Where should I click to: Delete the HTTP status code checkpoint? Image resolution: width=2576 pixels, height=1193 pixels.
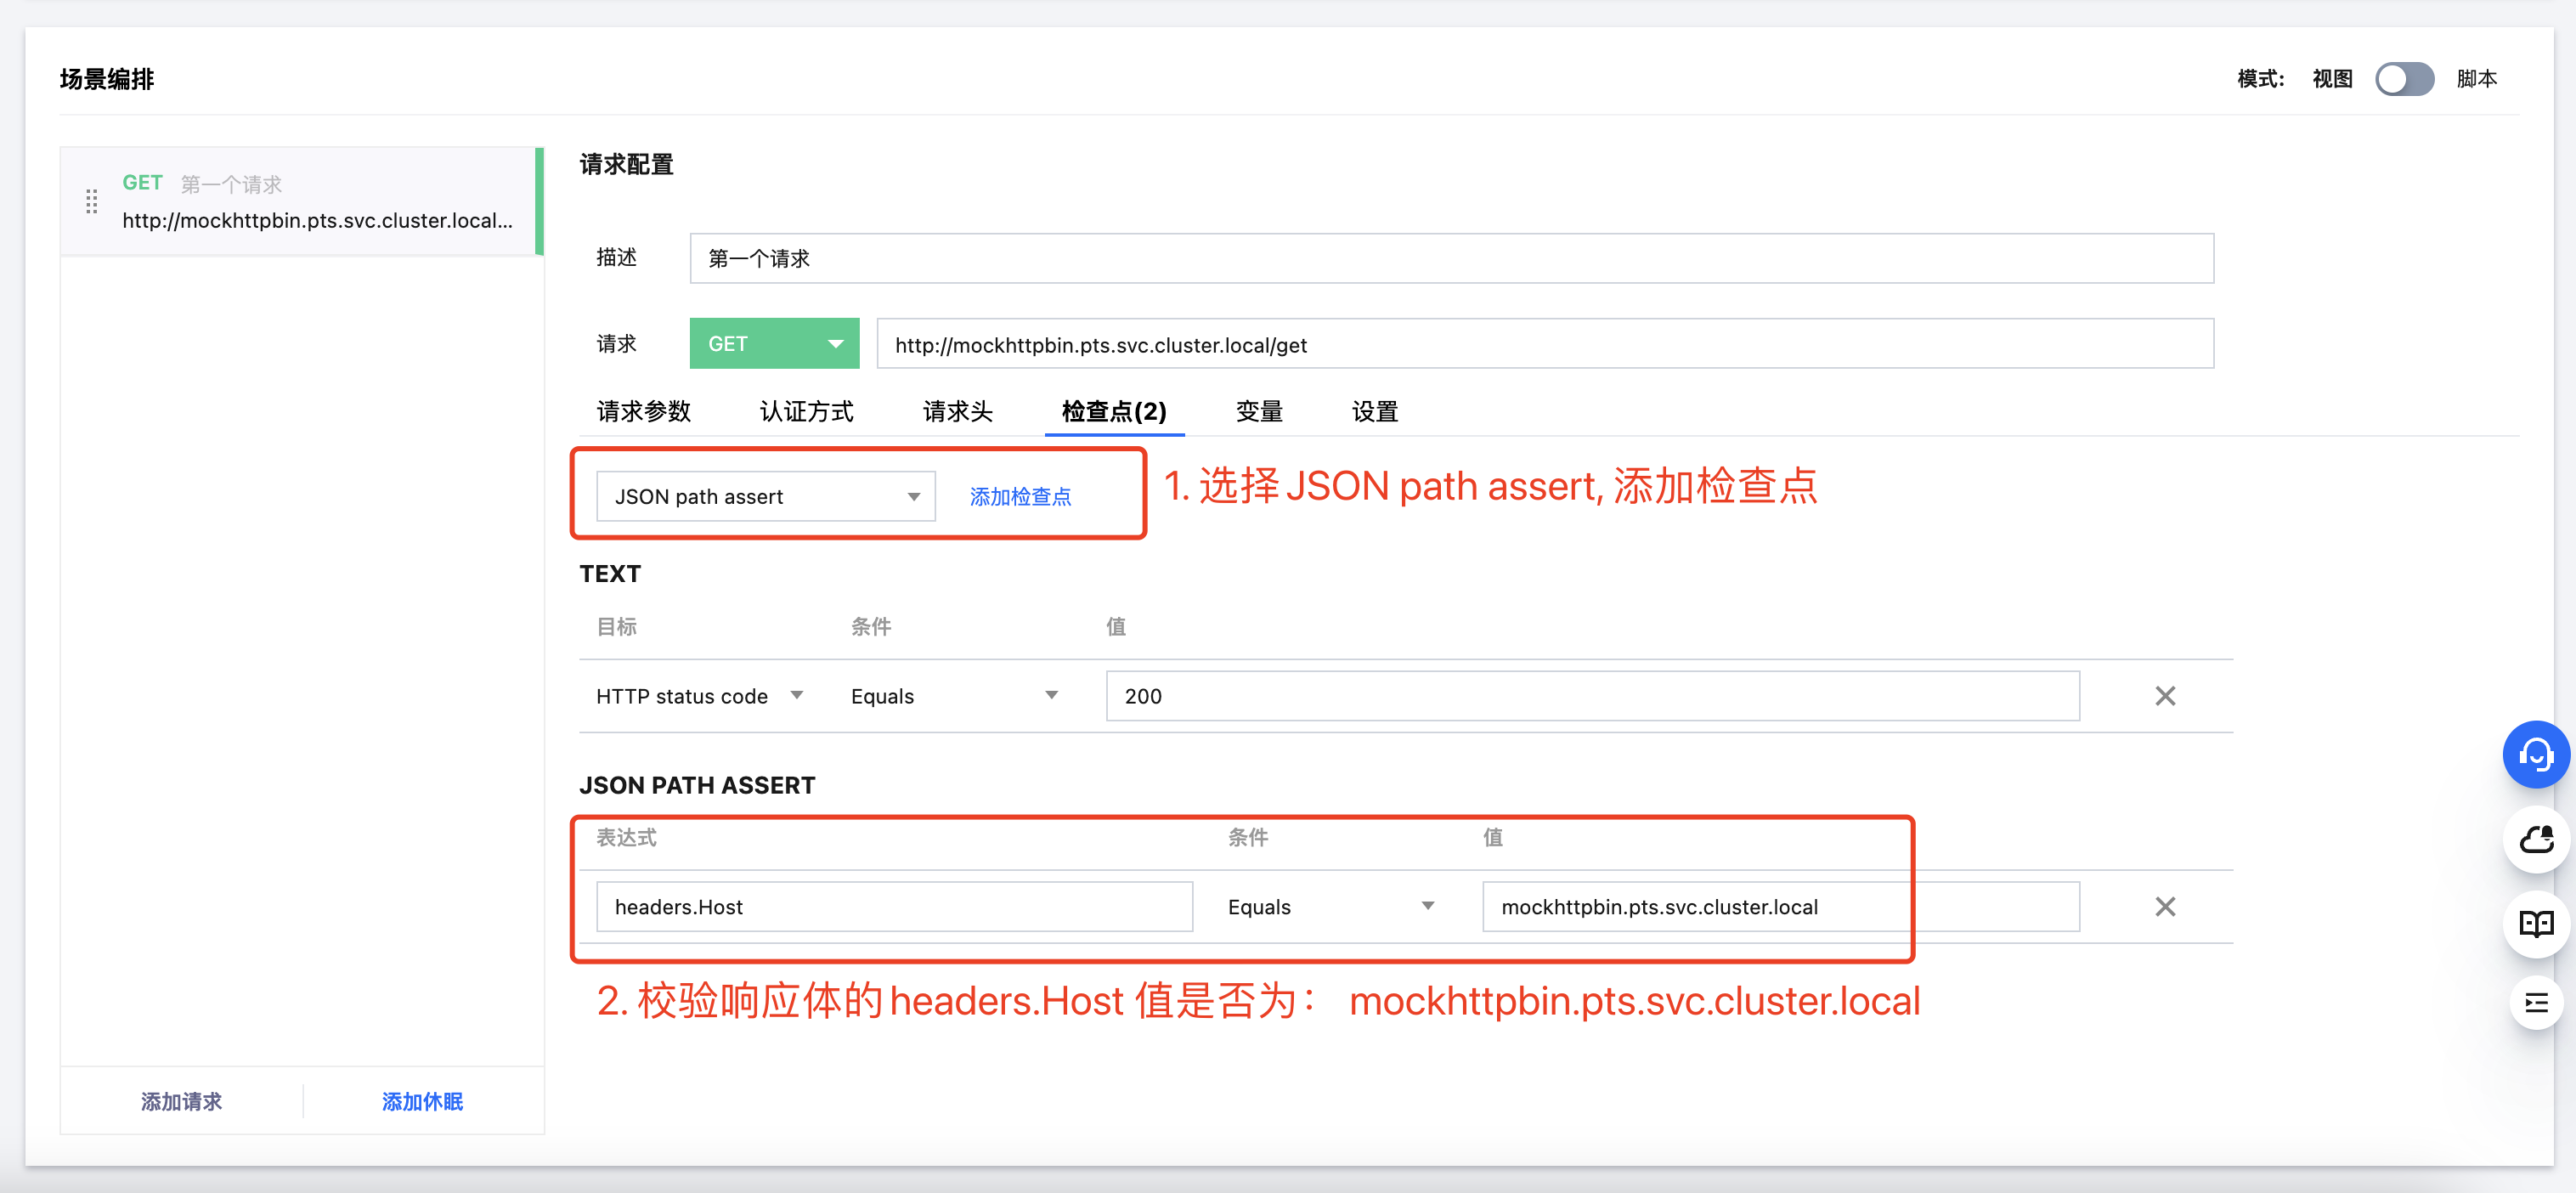(2164, 696)
